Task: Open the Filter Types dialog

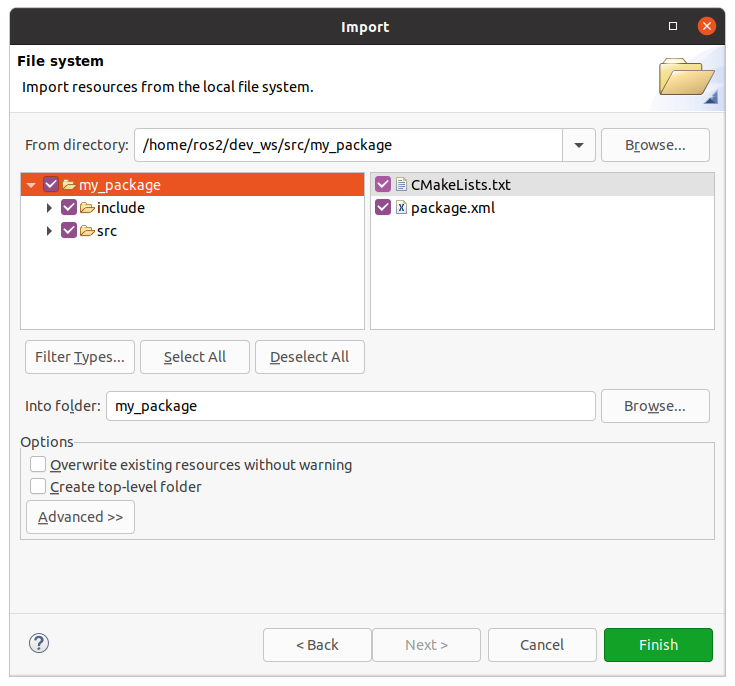Action: [80, 357]
